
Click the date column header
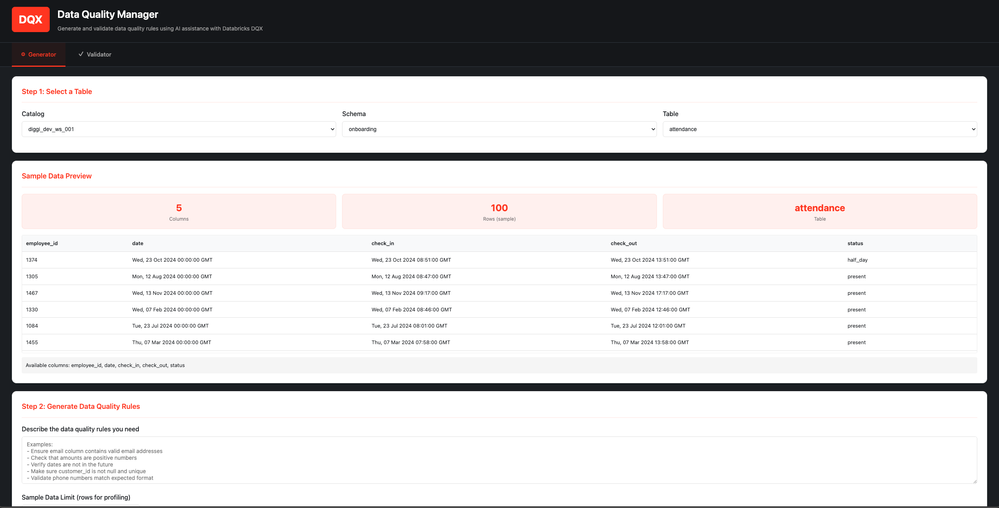tap(138, 243)
